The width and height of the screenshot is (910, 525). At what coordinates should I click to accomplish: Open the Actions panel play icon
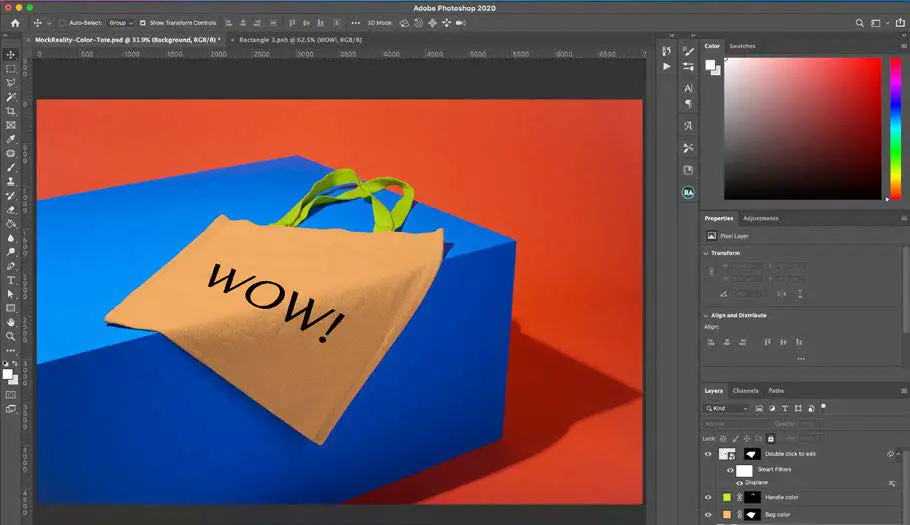coord(666,67)
